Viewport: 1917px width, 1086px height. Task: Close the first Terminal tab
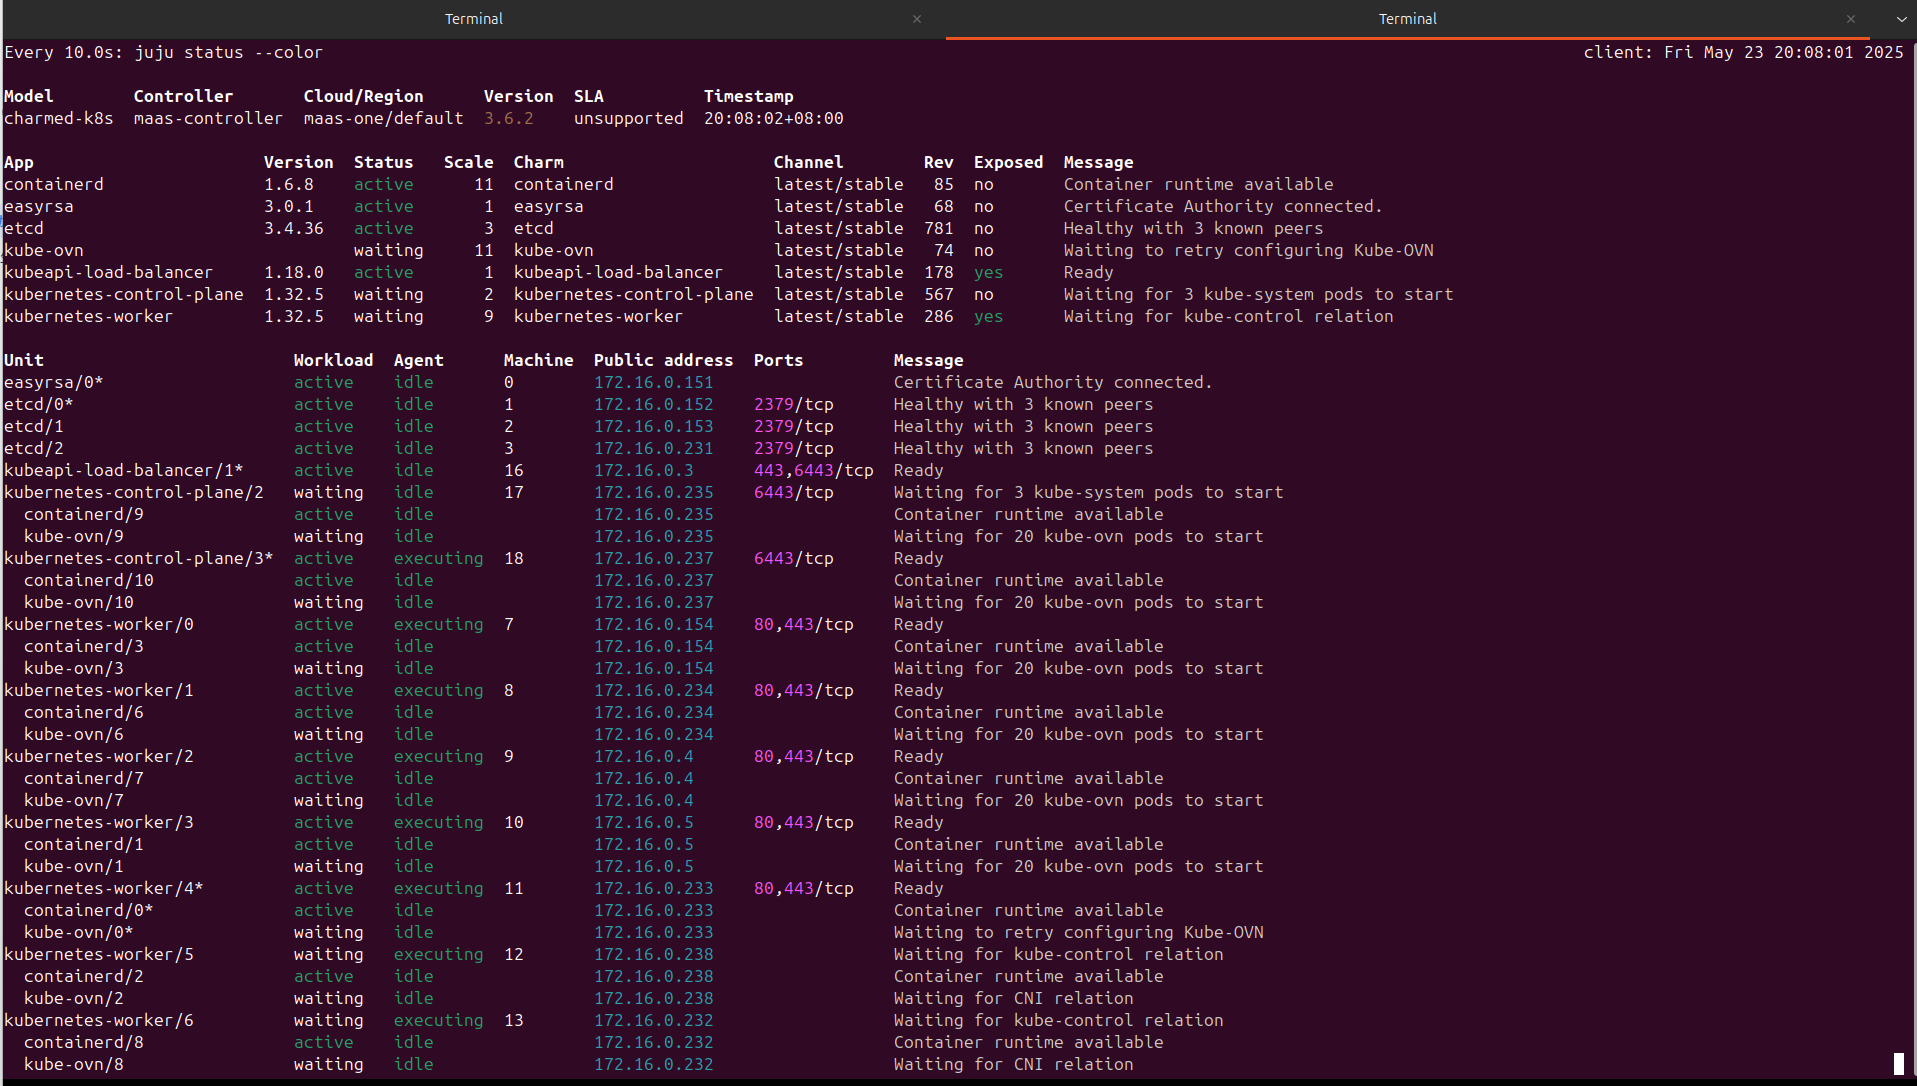916,19
